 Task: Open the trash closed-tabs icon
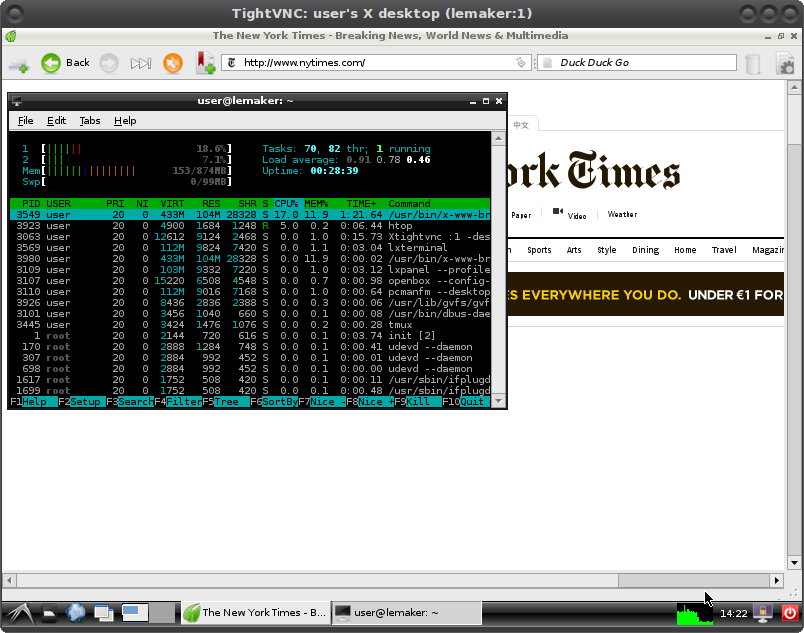point(752,64)
